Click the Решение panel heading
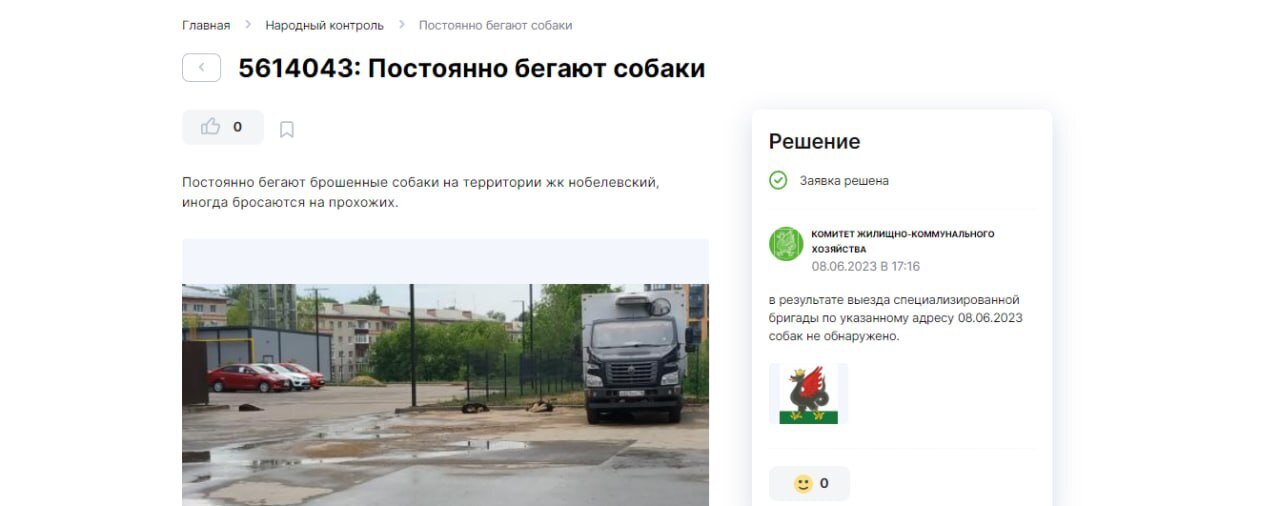 [814, 142]
